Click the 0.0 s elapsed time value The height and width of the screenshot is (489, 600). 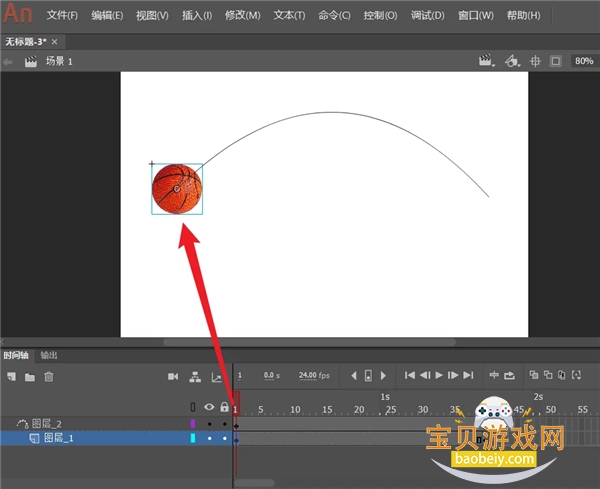[271, 376]
